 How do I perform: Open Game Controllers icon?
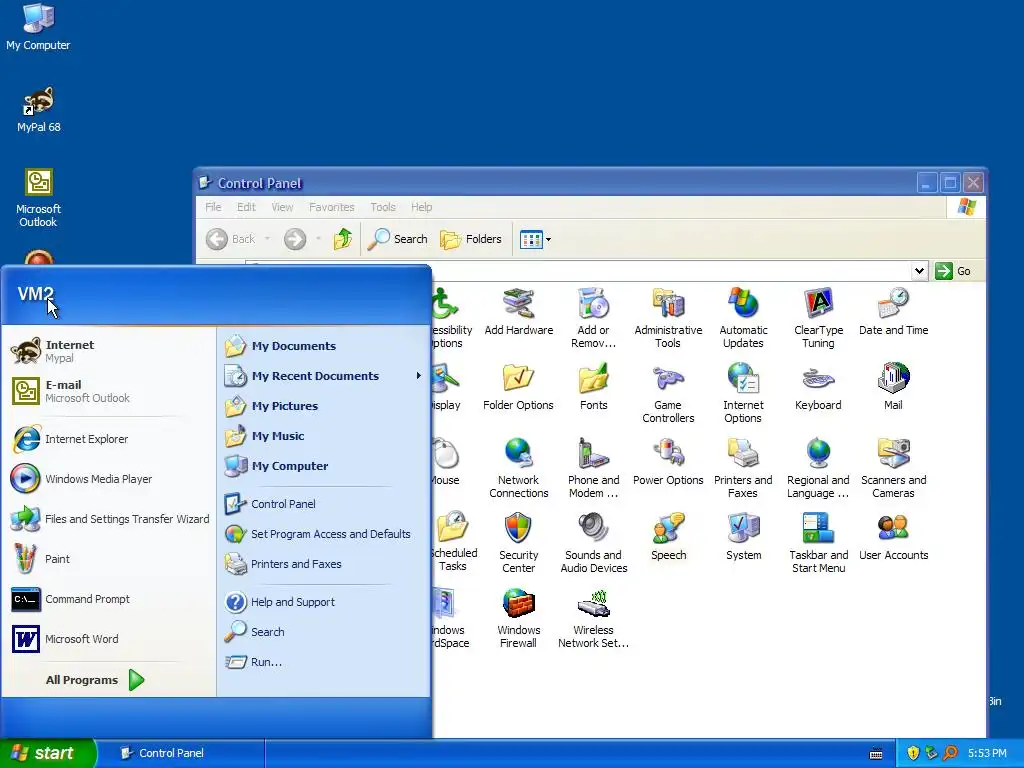point(668,394)
